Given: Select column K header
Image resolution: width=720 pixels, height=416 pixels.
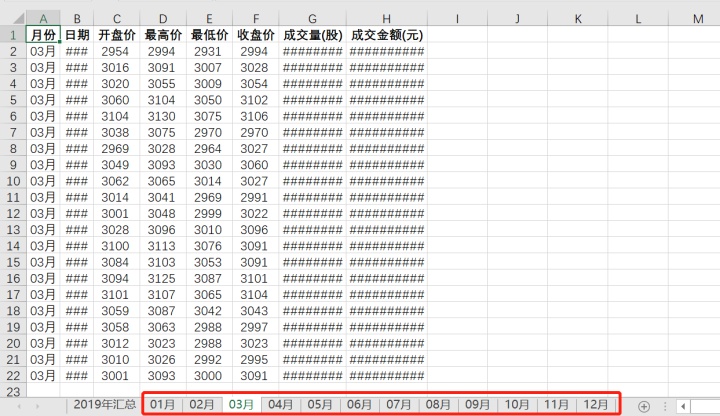Looking at the screenshot, I should point(578,19).
